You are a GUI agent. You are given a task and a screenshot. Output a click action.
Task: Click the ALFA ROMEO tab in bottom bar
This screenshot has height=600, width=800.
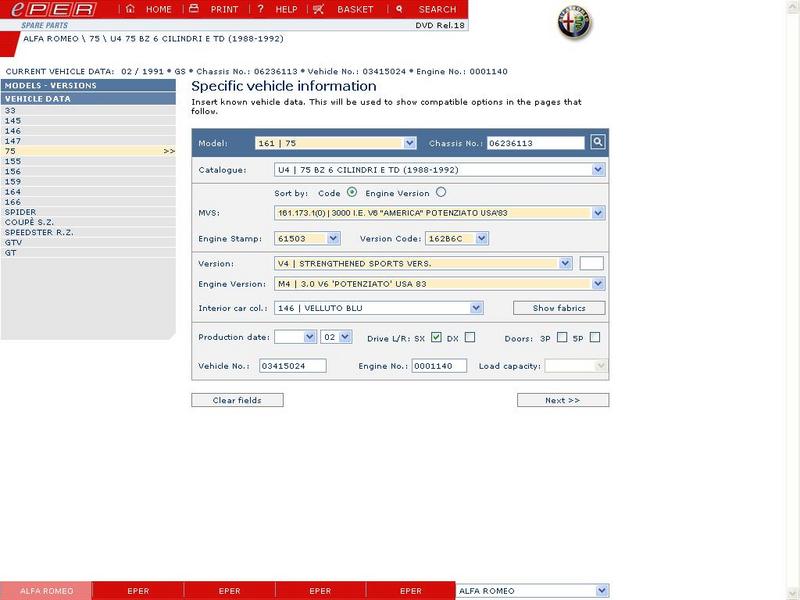(46, 591)
